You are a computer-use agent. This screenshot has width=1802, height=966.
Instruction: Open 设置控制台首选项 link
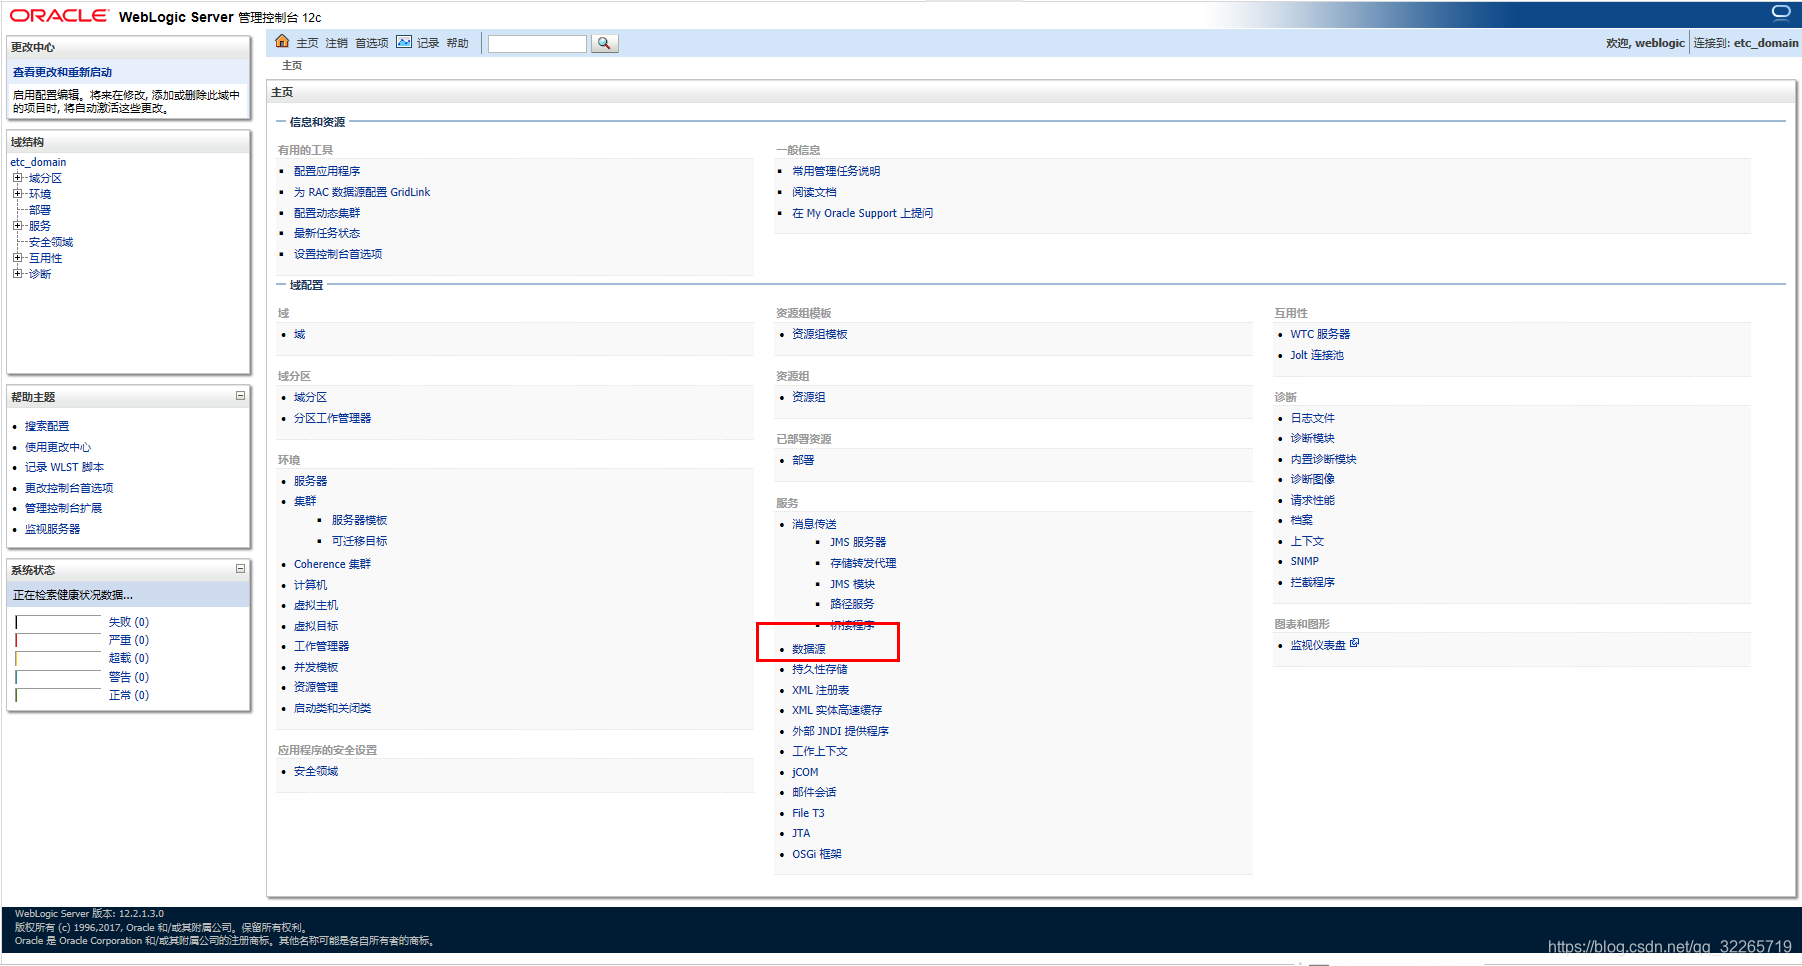[337, 254]
